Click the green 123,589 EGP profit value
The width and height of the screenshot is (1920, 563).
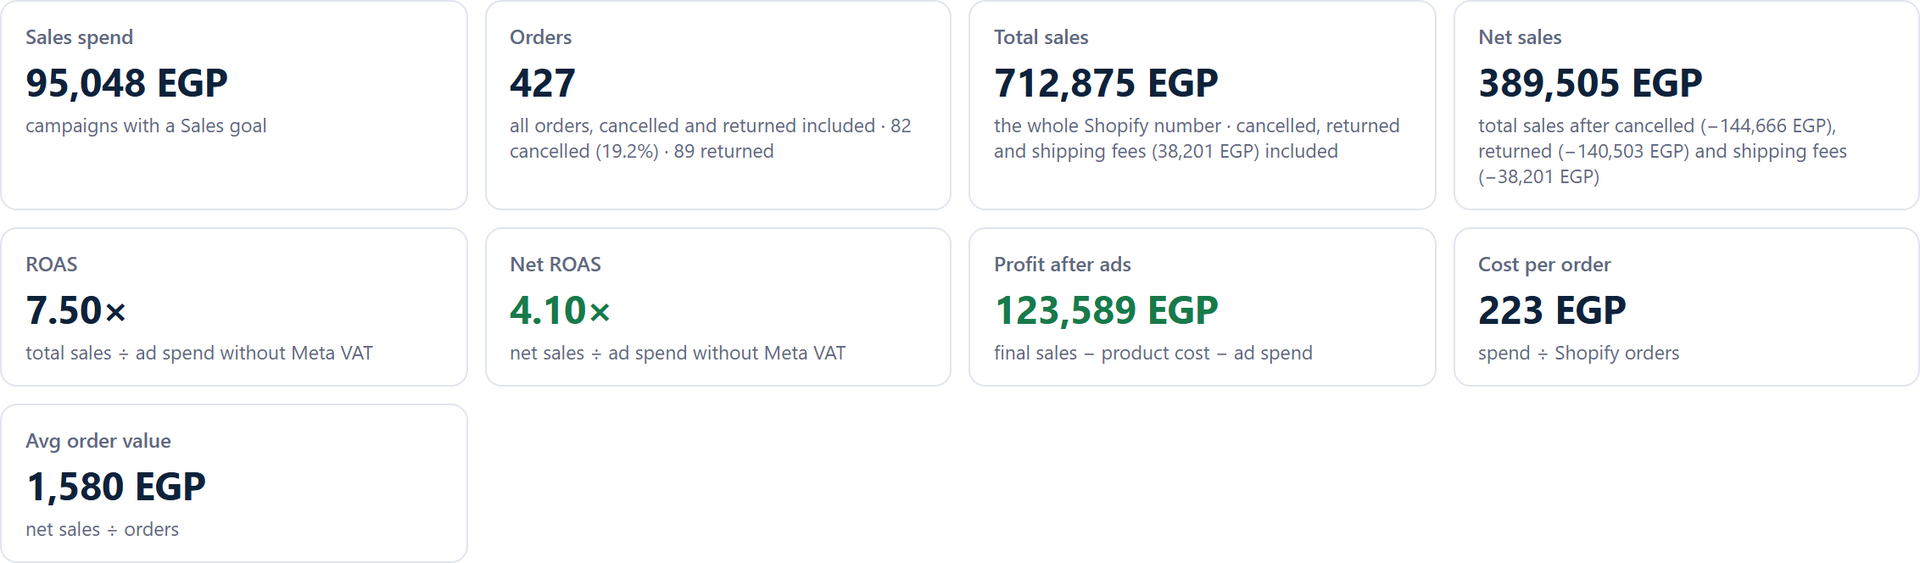coord(1106,310)
